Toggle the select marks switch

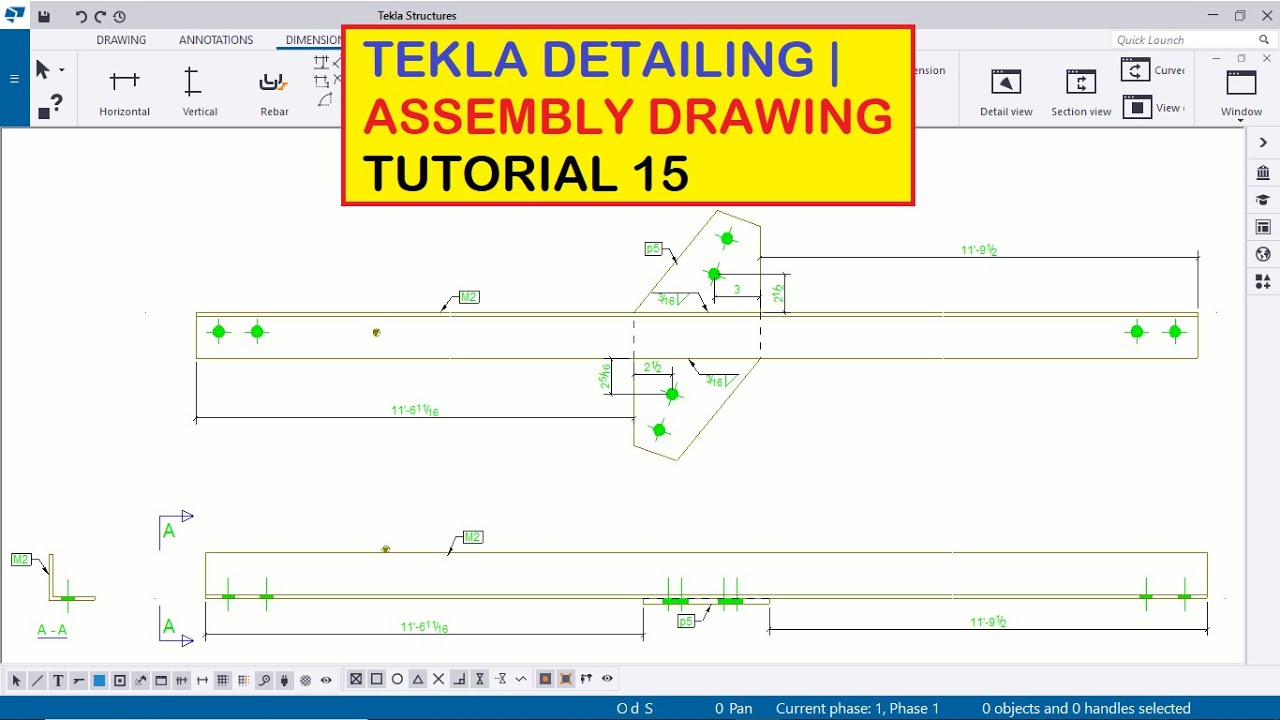(78, 680)
